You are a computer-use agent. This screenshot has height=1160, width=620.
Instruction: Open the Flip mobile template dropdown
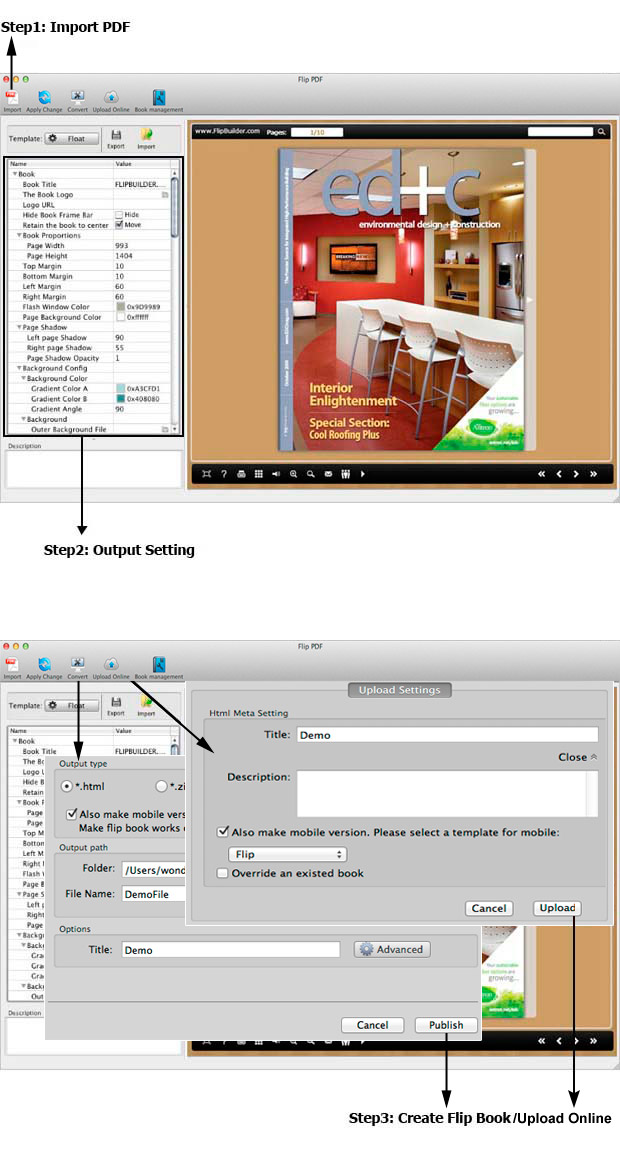tap(288, 854)
